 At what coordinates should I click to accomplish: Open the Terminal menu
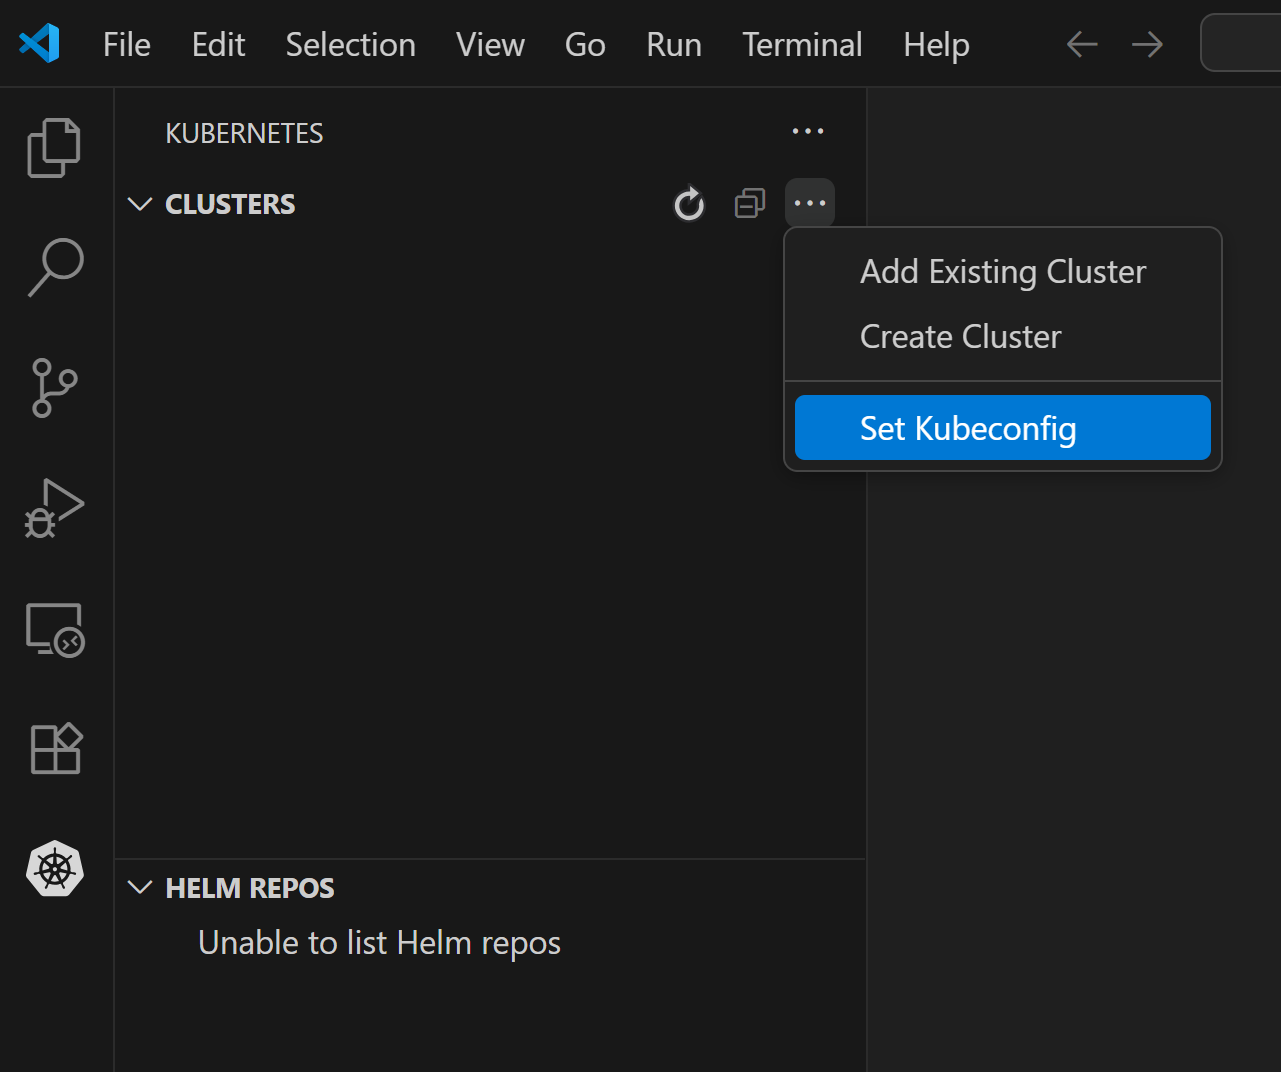click(801, 45)
